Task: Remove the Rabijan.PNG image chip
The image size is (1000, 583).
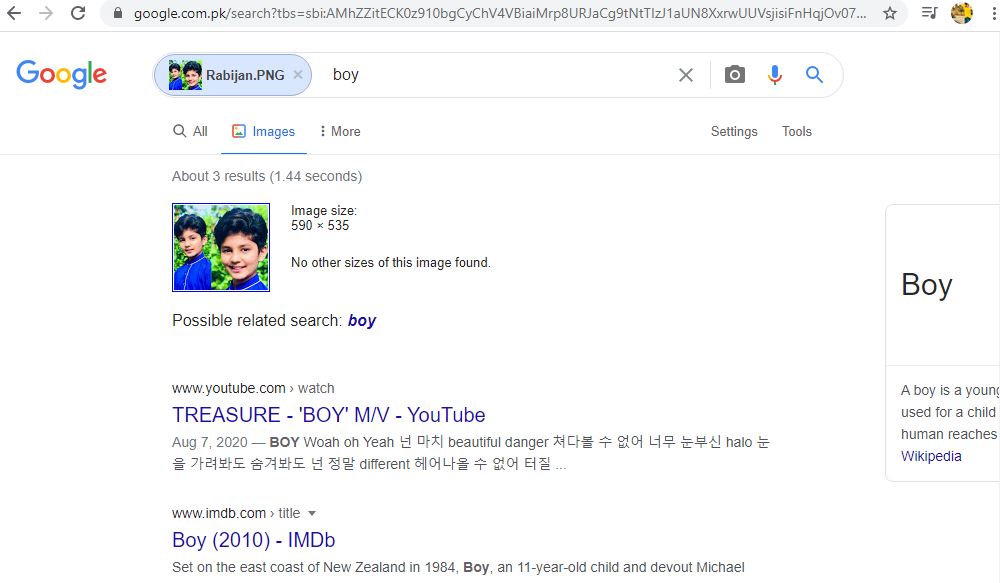Action: (298, 75)
